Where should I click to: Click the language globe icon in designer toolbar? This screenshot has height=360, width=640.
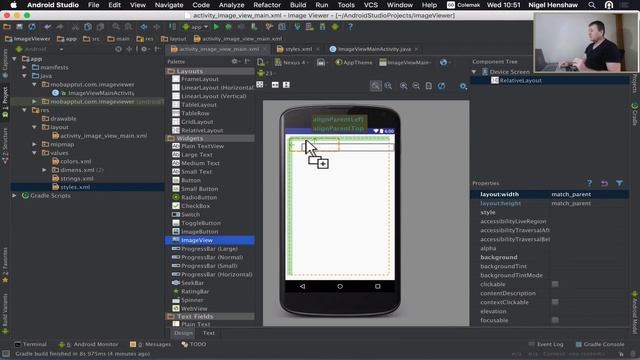444,62
